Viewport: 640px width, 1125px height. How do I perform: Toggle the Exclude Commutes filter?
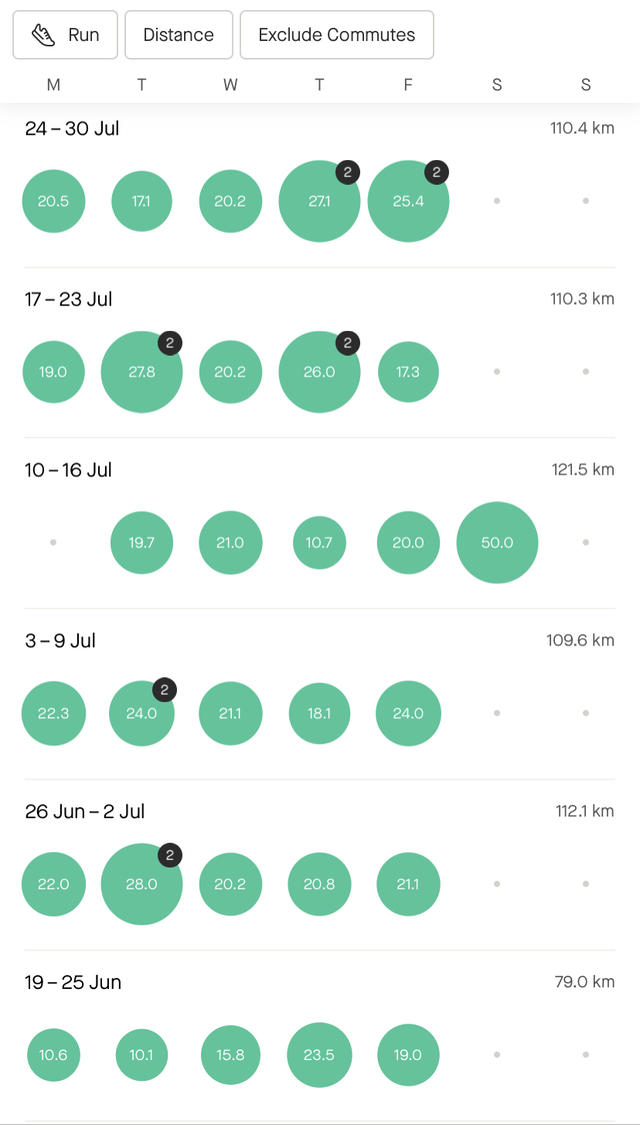(x=336, y=35)
